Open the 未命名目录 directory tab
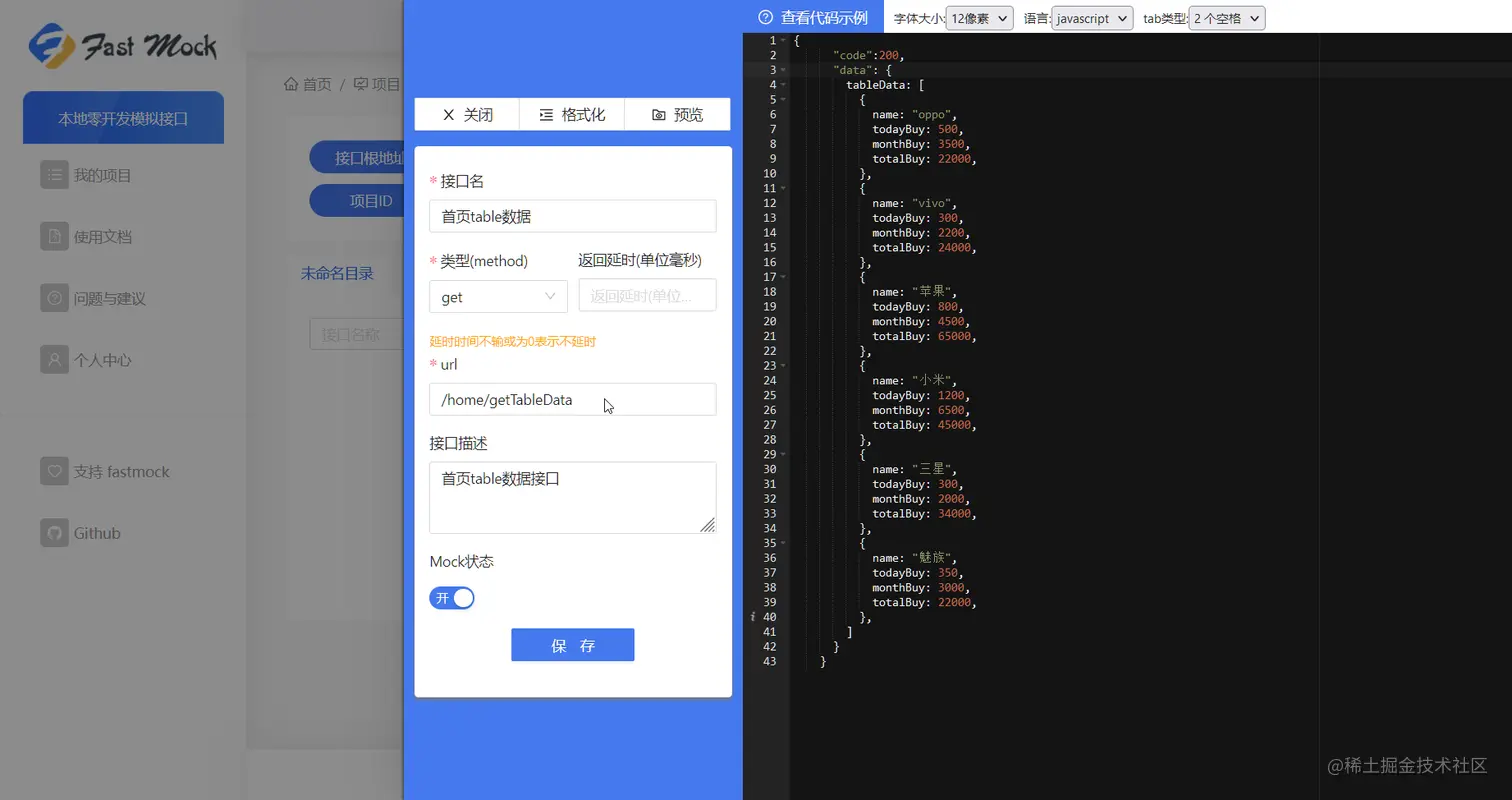Viewport: 1512px width, 800px height. pos(338,273)
